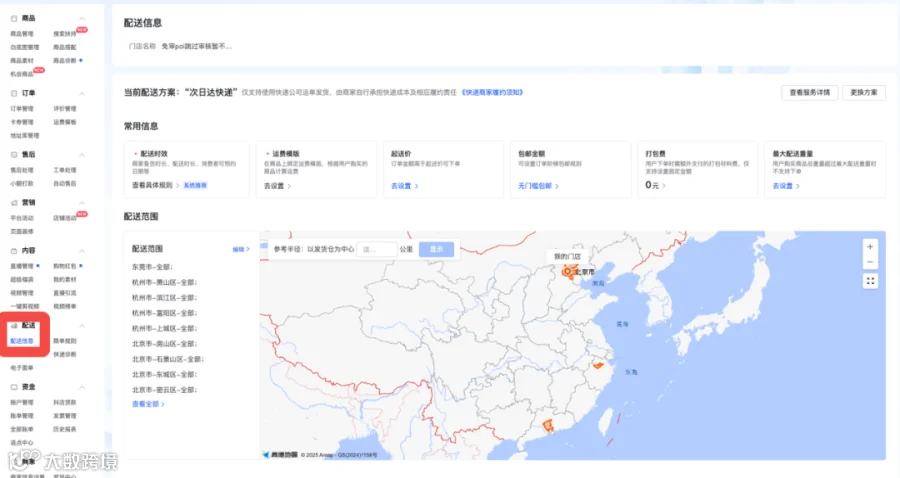
Task: Open 平台活动 in the sidebar
Action: coord(22,218)
